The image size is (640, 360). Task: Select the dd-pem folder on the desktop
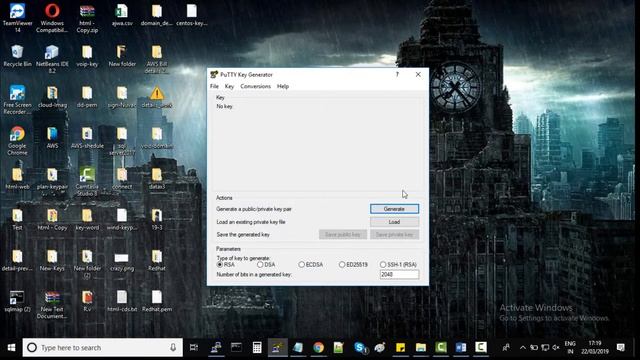tap(87, 97)
